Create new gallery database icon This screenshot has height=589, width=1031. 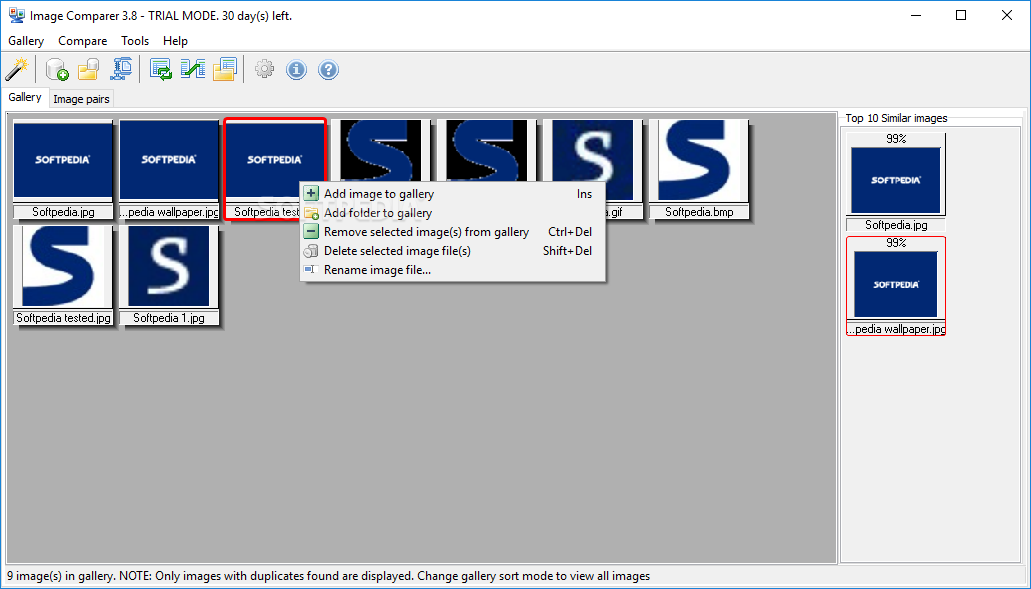tap(57, 69)
